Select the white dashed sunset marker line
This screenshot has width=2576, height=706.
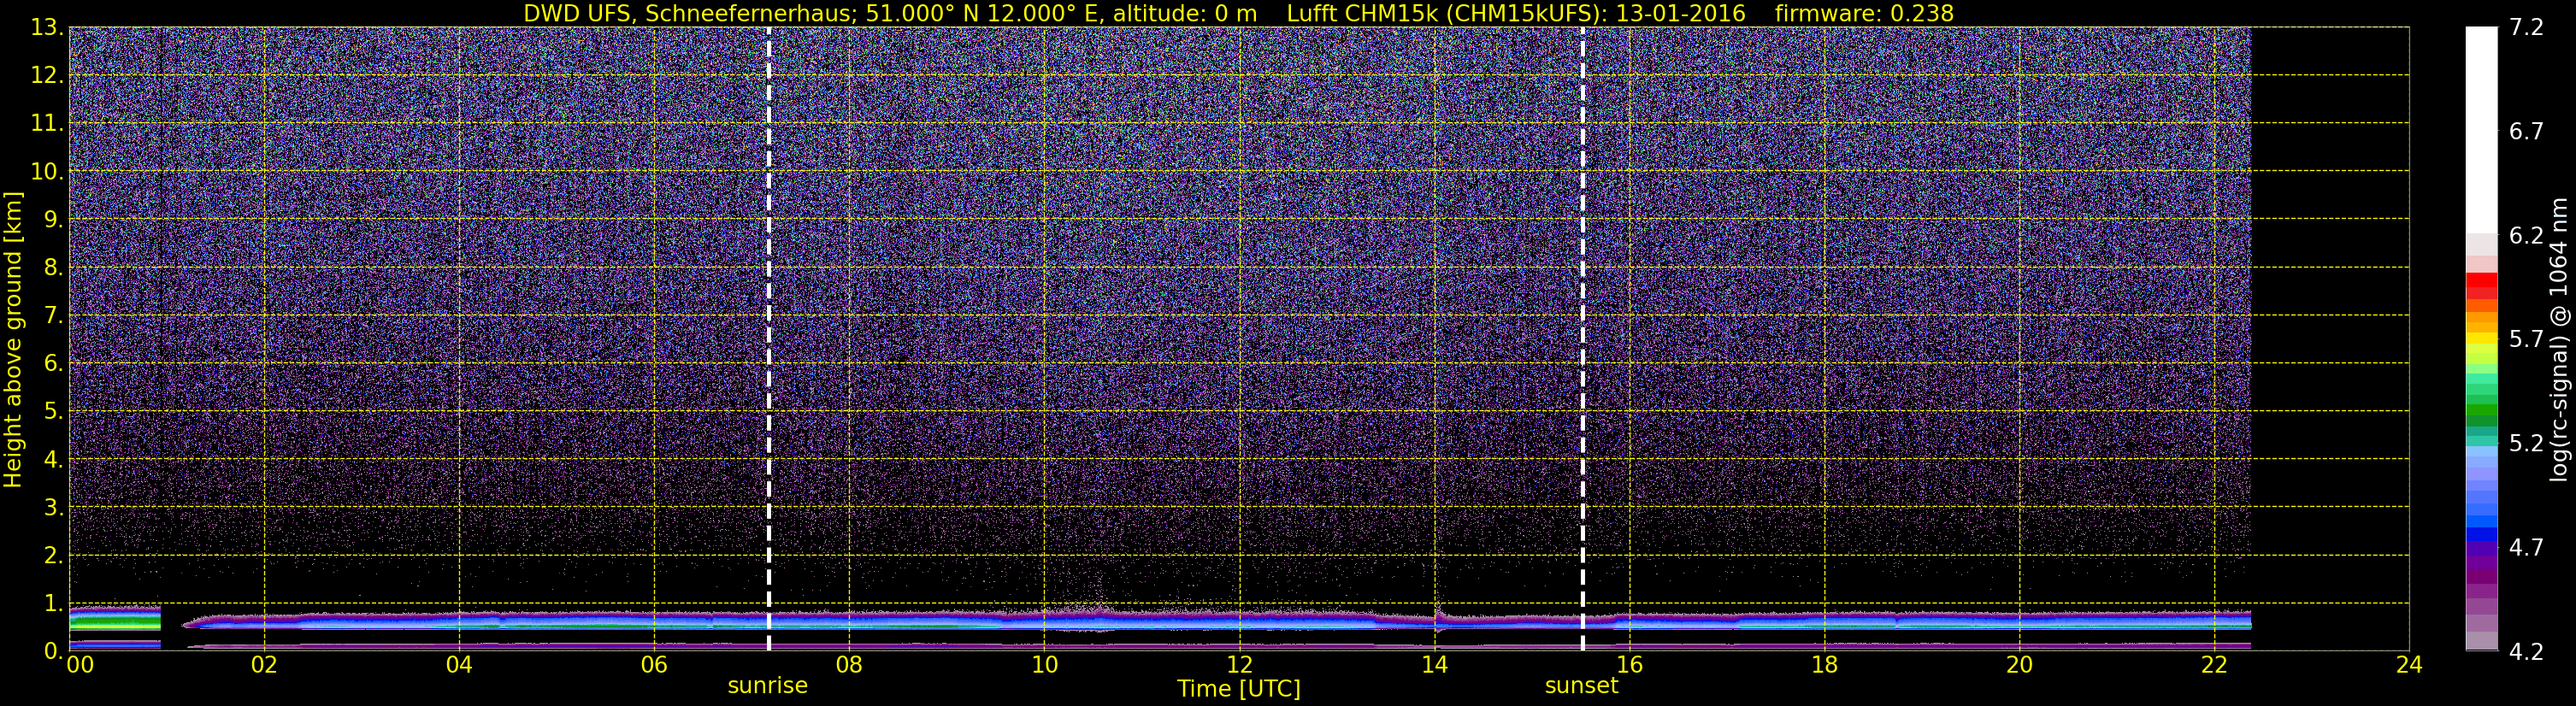(x=1582, y=339)
